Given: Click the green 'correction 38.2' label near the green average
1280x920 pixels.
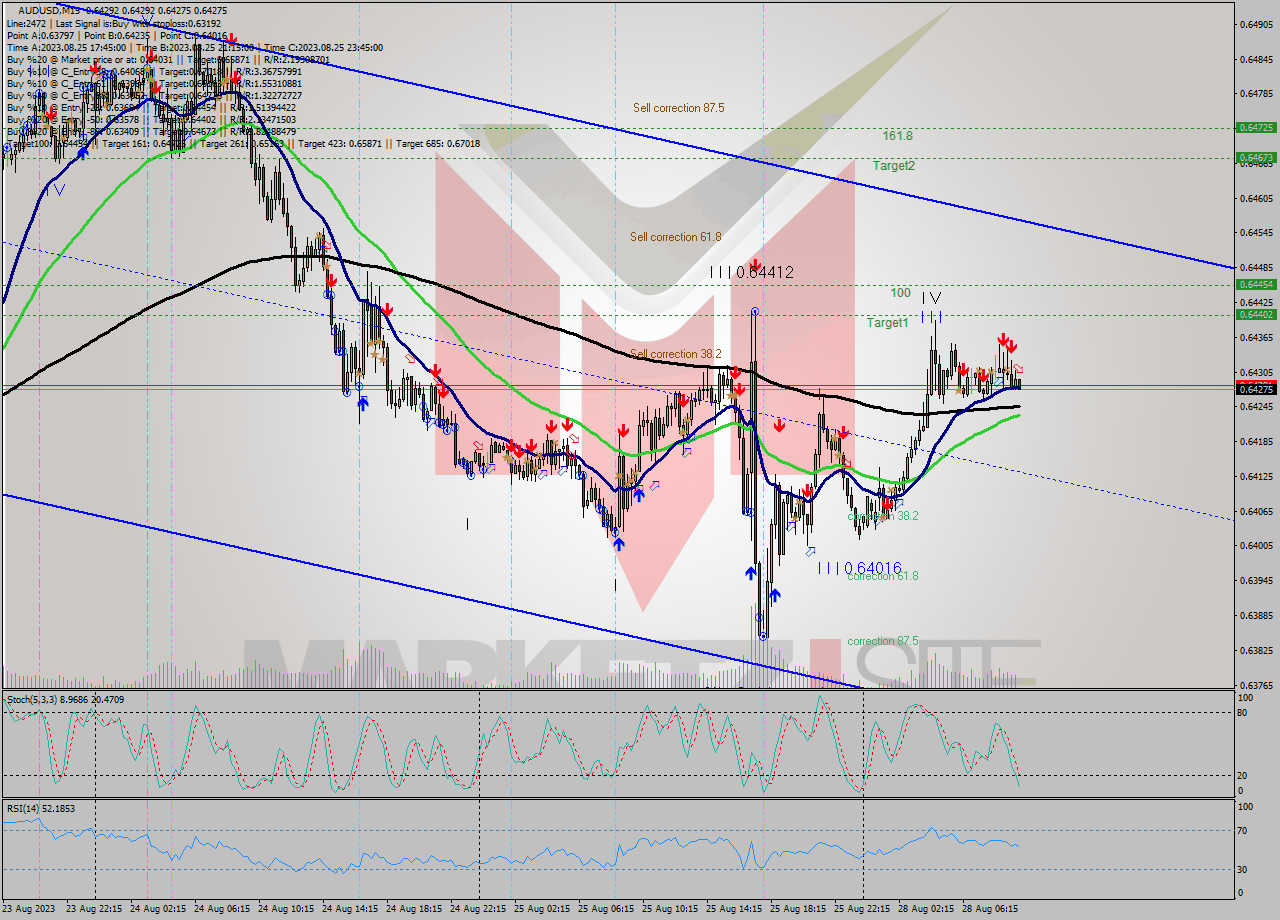Looking at the screenshot, I should pyautogui.click(x=882, y=516).
